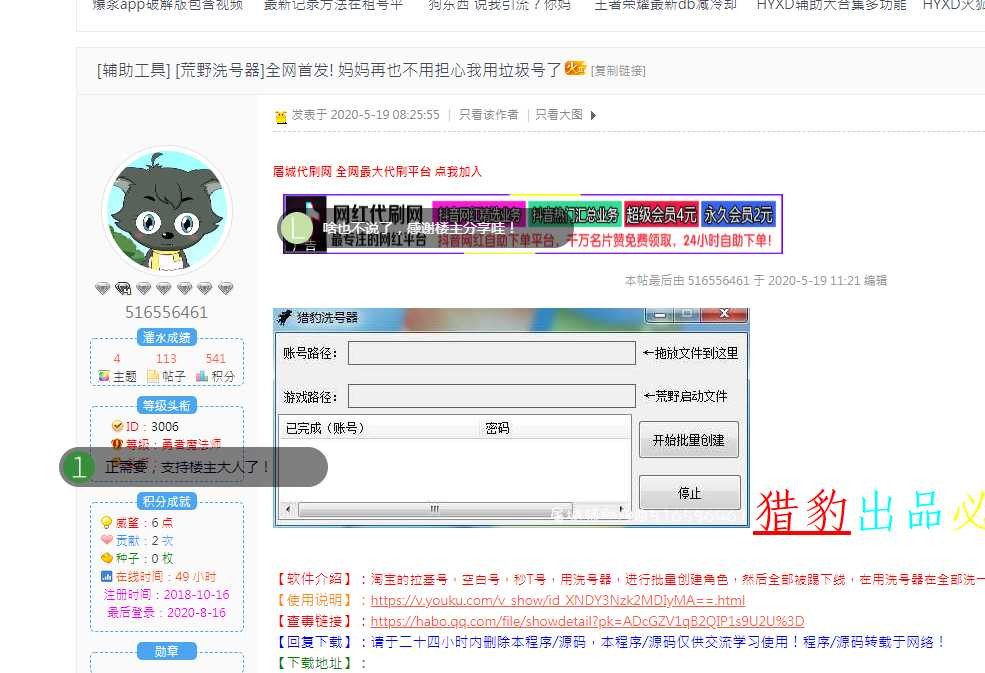Click the row of diamond rank icons
Screen dimensions: 985x673
(164, 288)
